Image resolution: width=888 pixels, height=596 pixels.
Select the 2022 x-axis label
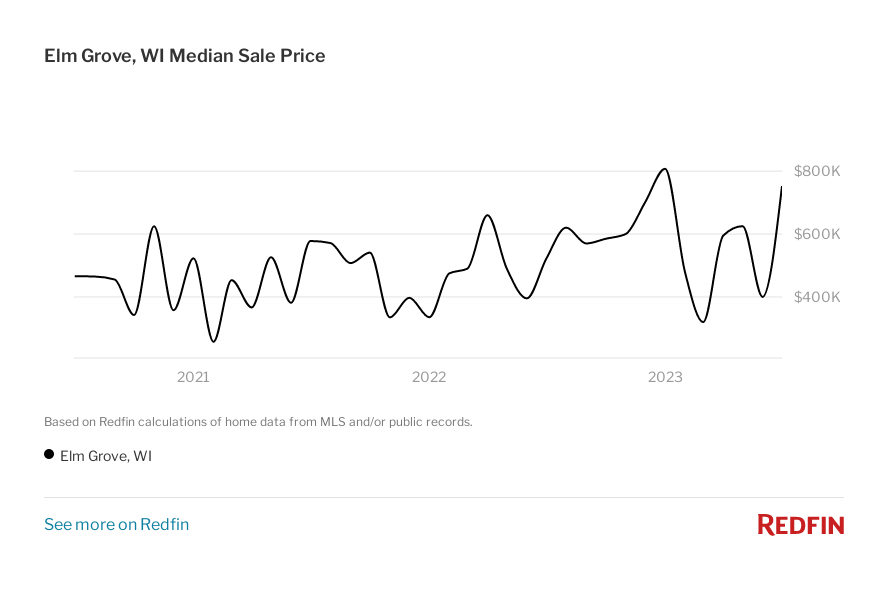click(429, 377)
